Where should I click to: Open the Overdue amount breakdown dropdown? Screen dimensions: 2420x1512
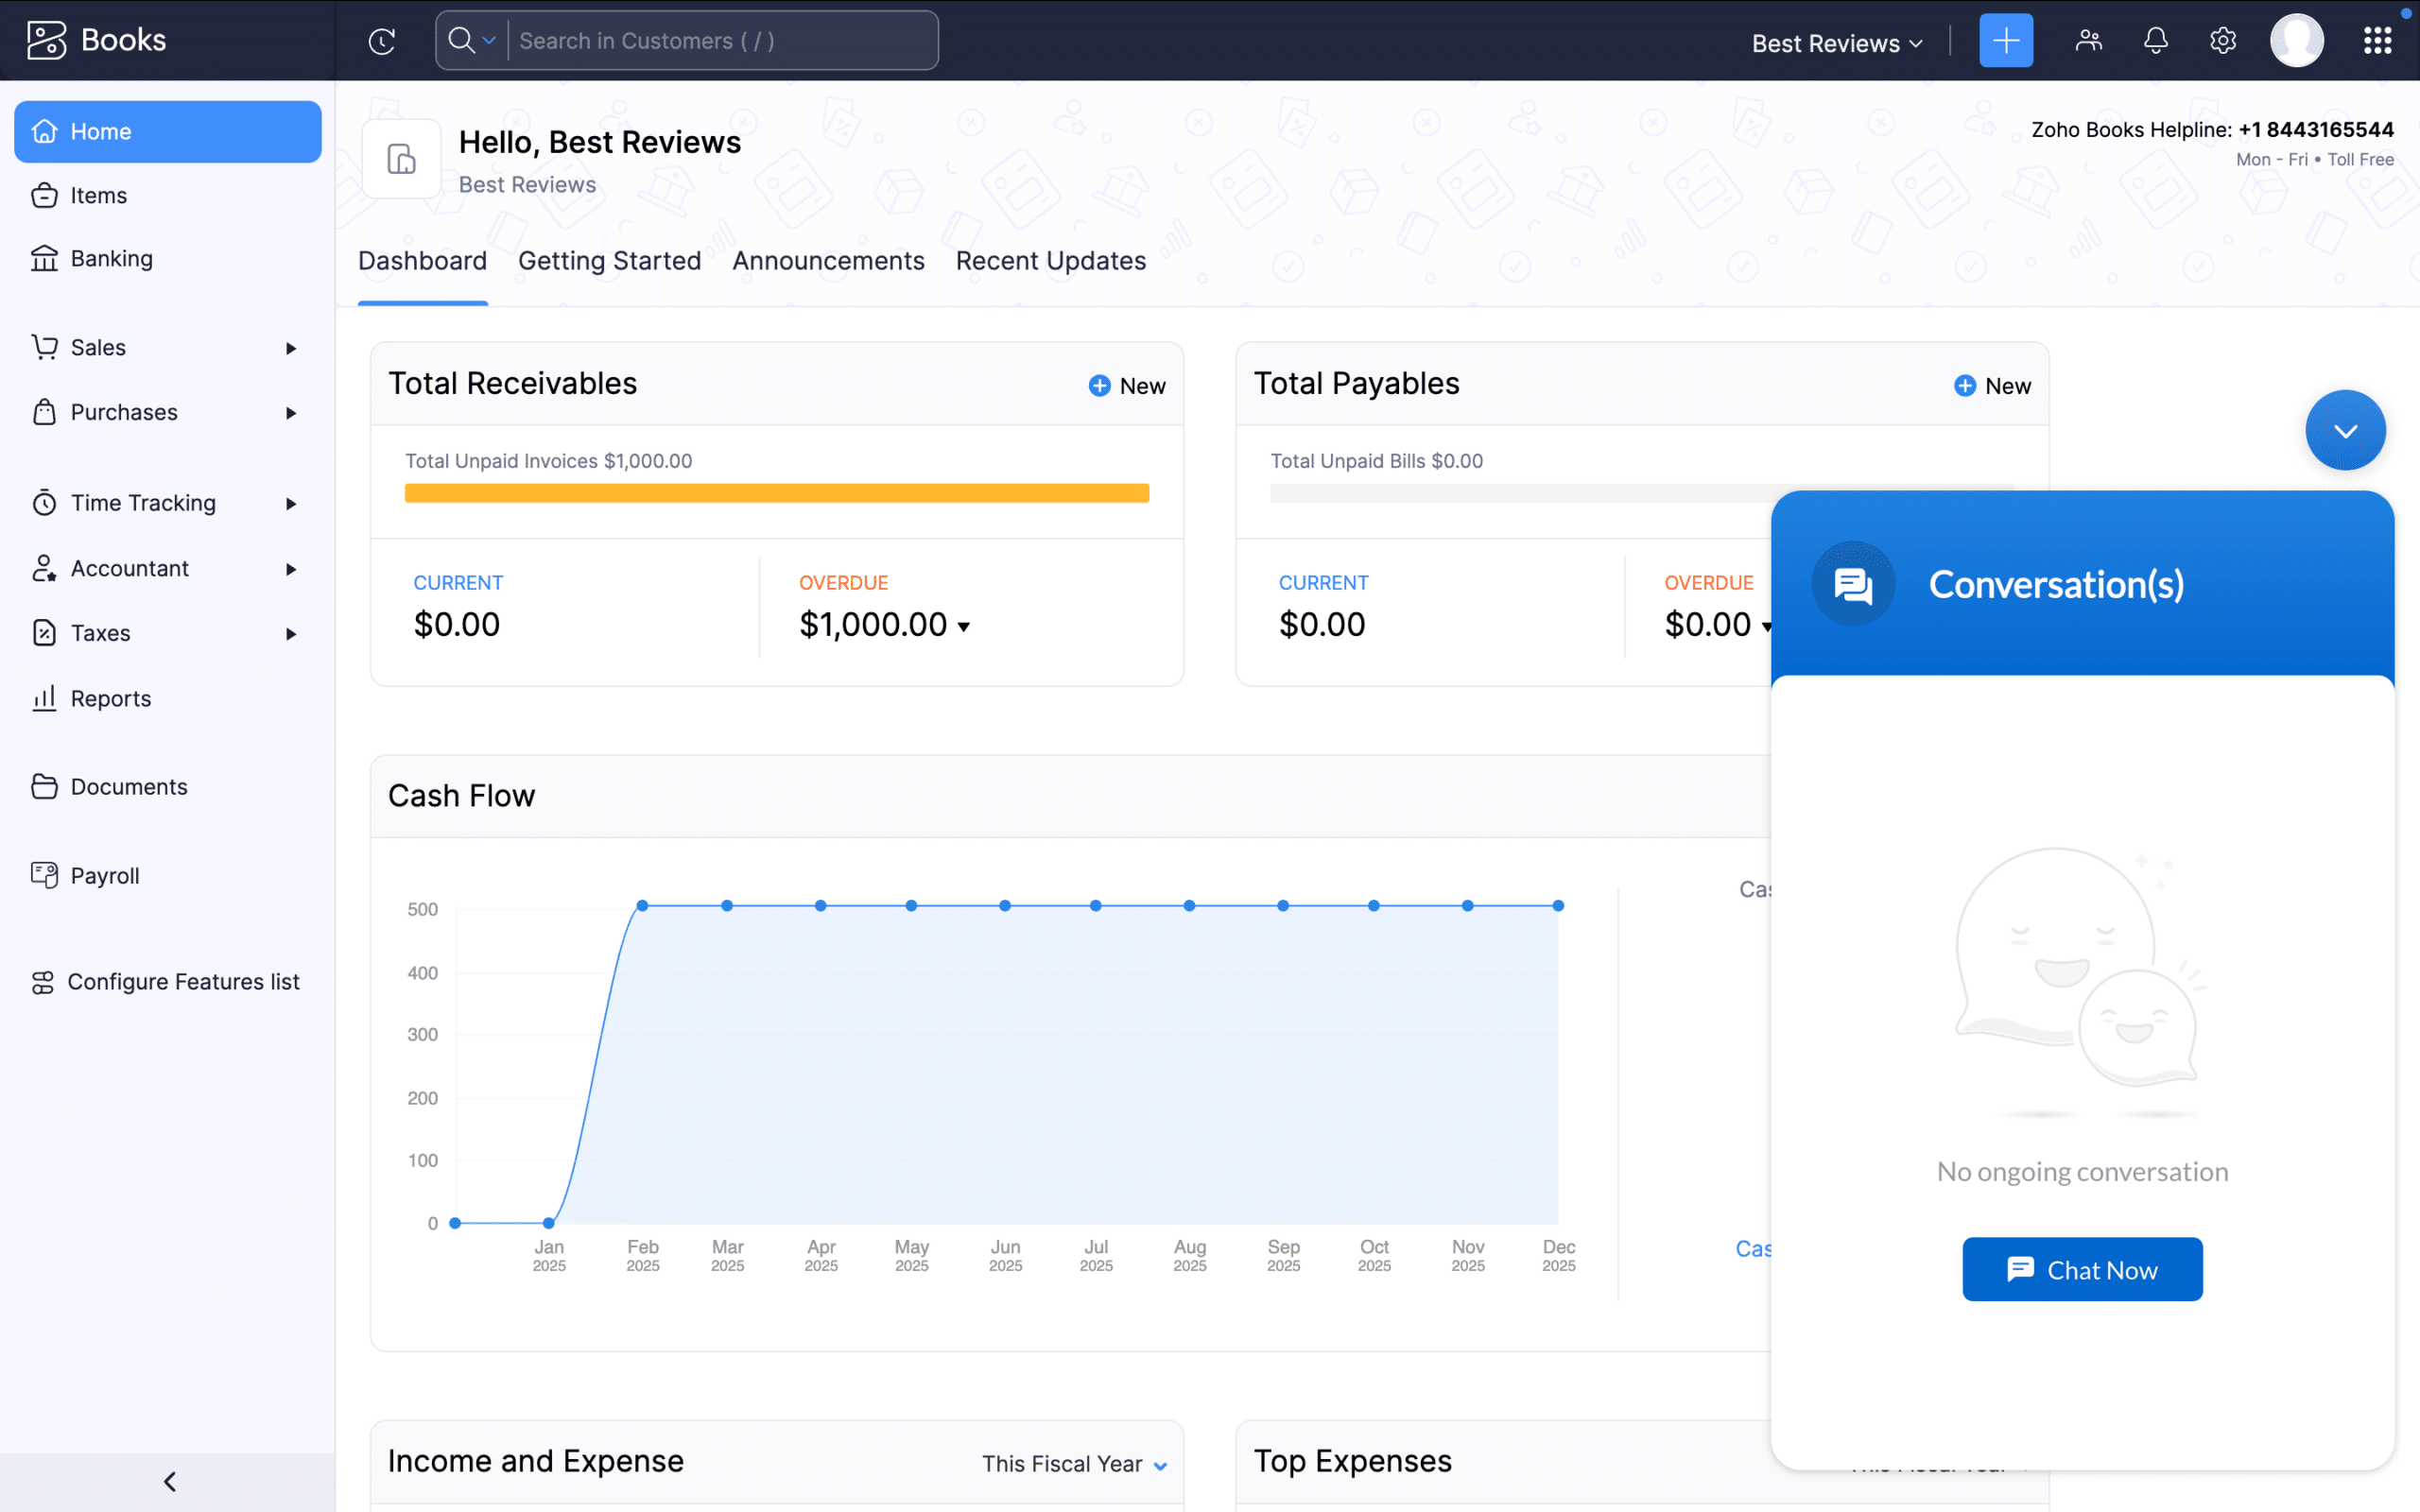point(963,625)
